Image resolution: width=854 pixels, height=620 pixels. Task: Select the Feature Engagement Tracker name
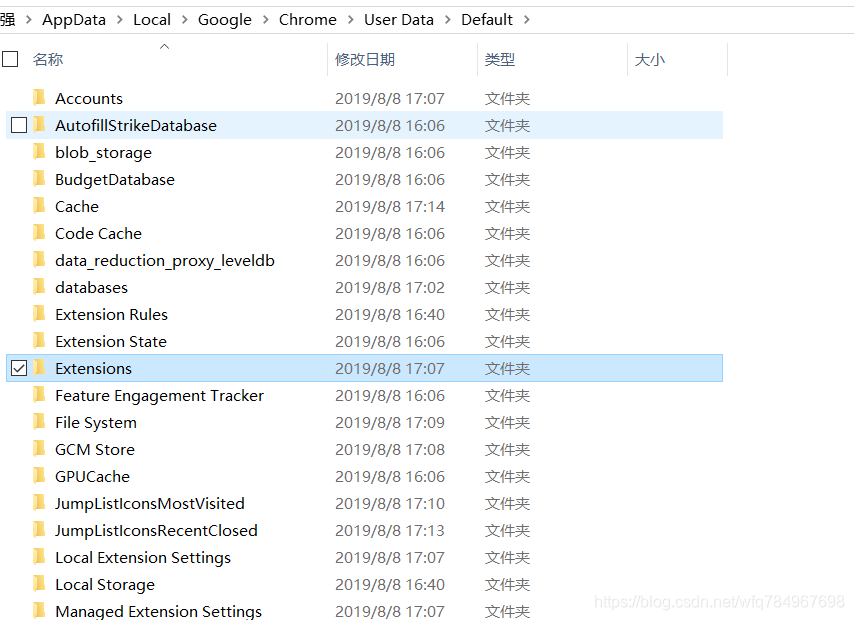pos(160,396)
